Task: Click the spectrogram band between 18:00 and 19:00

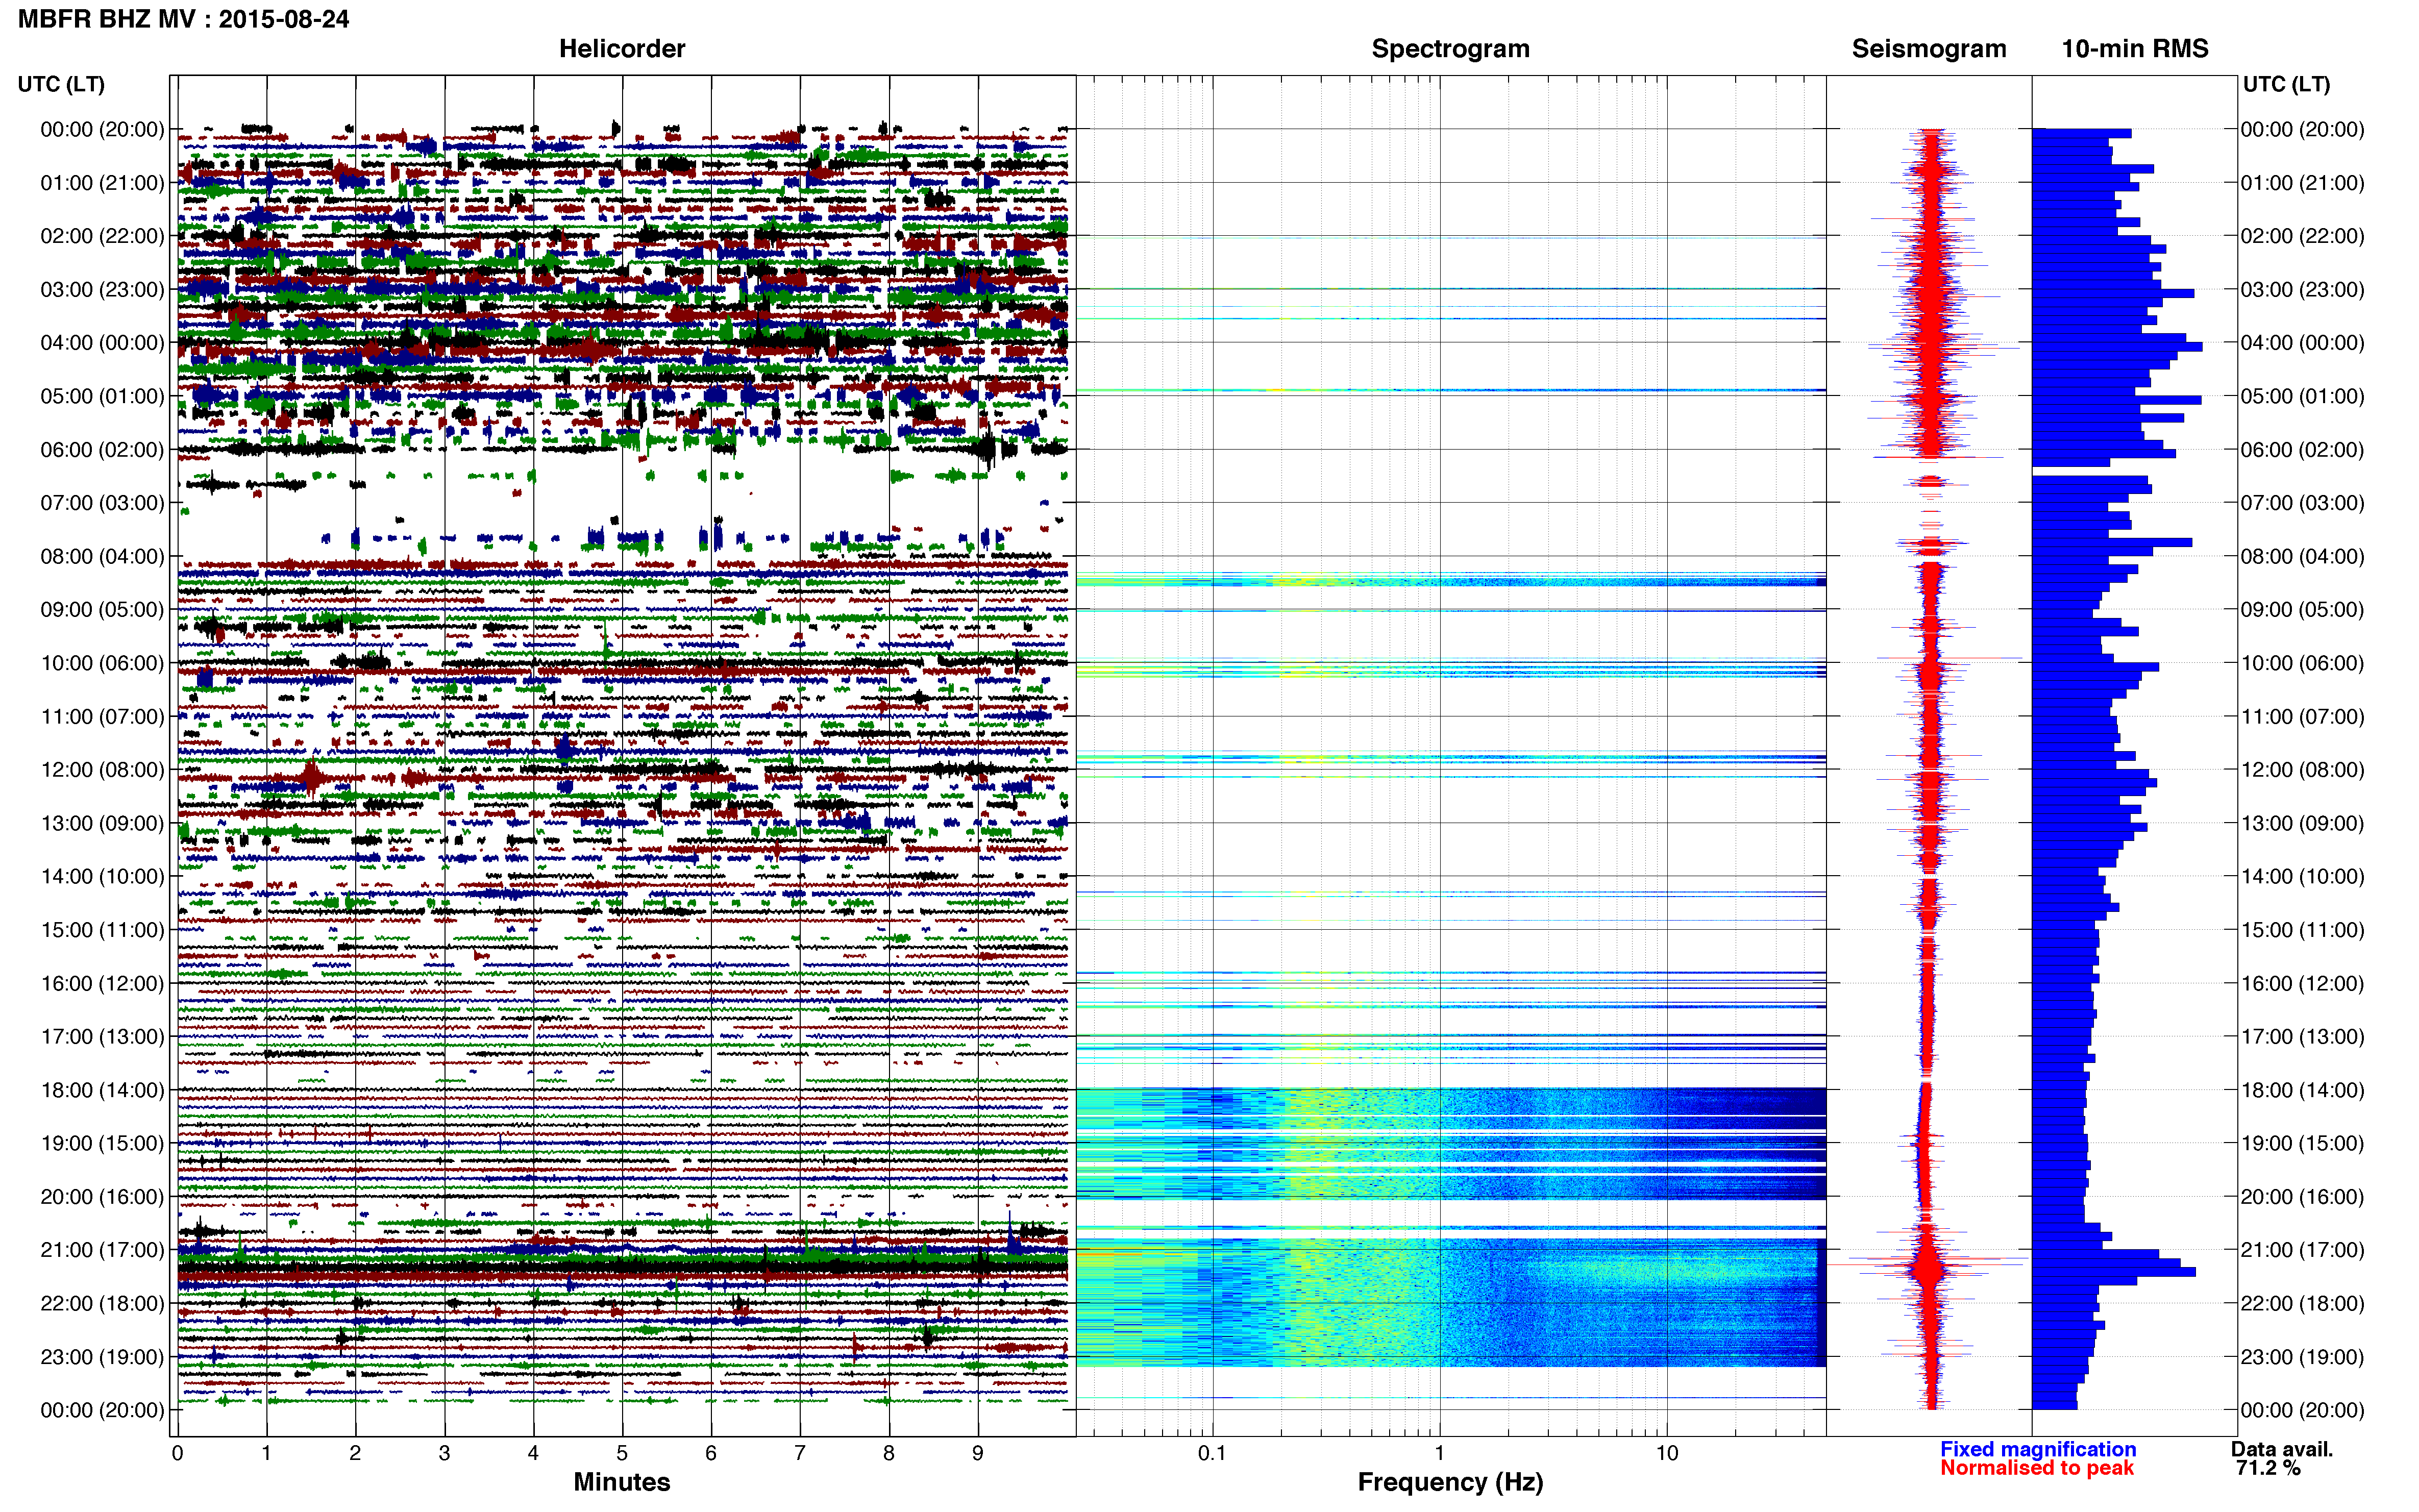Action: 1450,1108
